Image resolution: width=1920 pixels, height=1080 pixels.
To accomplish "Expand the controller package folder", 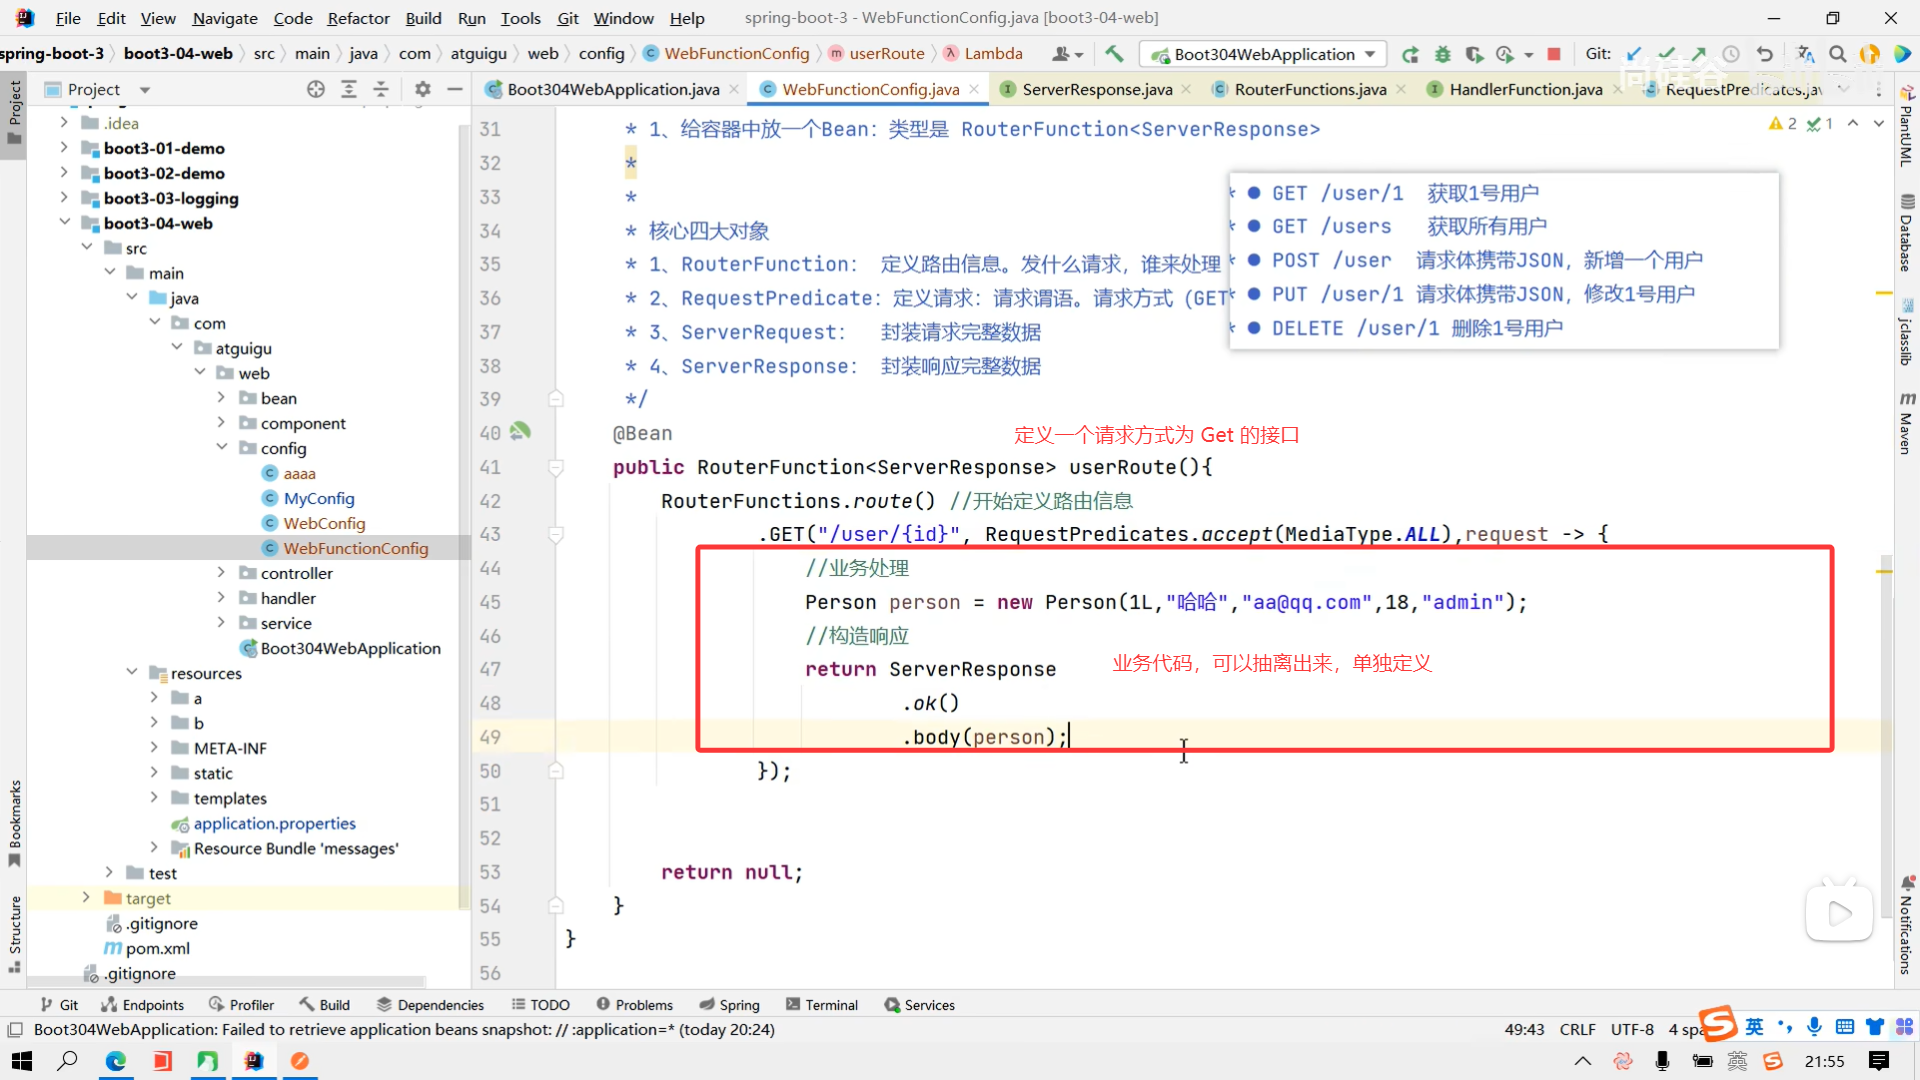I will tap(222, 573).
